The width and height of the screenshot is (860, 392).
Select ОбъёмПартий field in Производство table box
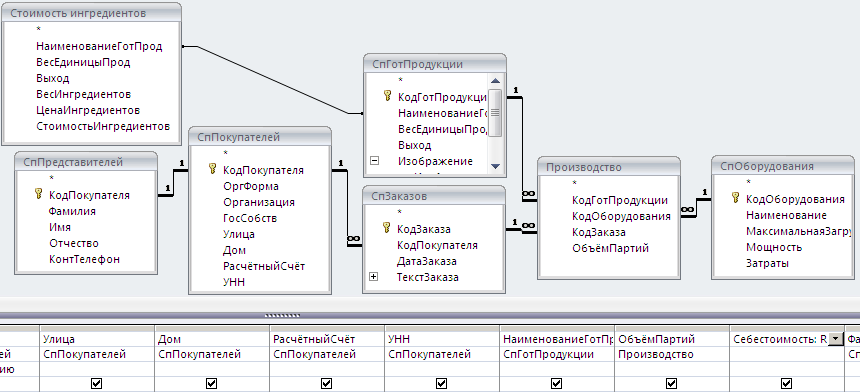coord(610,248)
